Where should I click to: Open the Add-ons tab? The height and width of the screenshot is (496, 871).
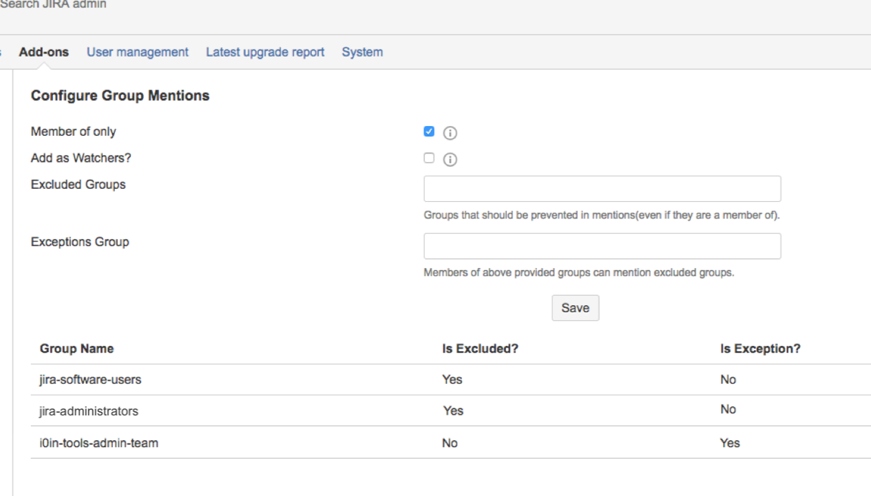44,52
